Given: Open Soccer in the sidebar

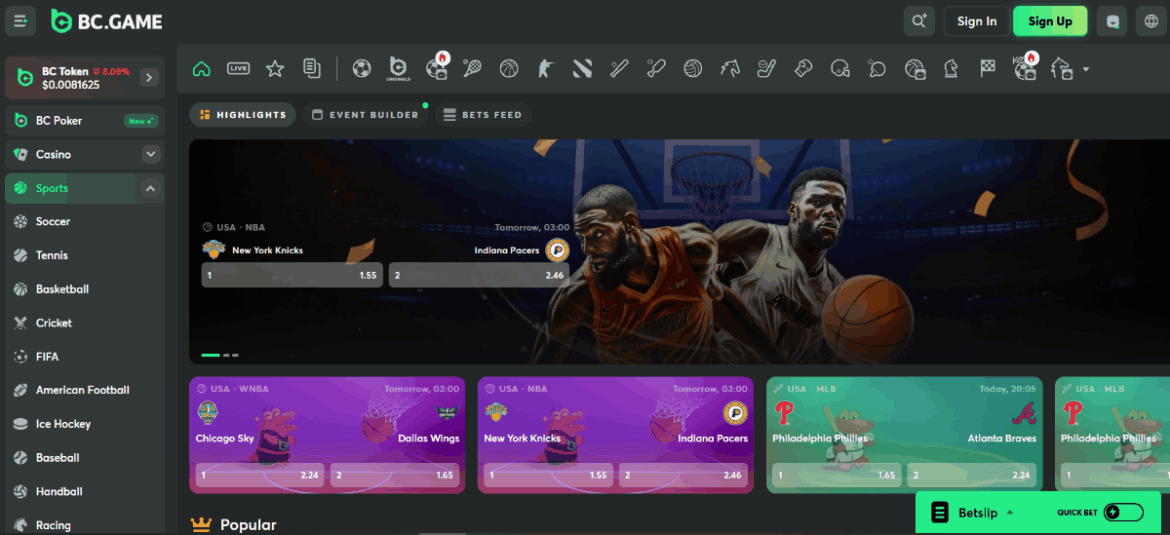Looking at the screenshot, I should point(84,222).
